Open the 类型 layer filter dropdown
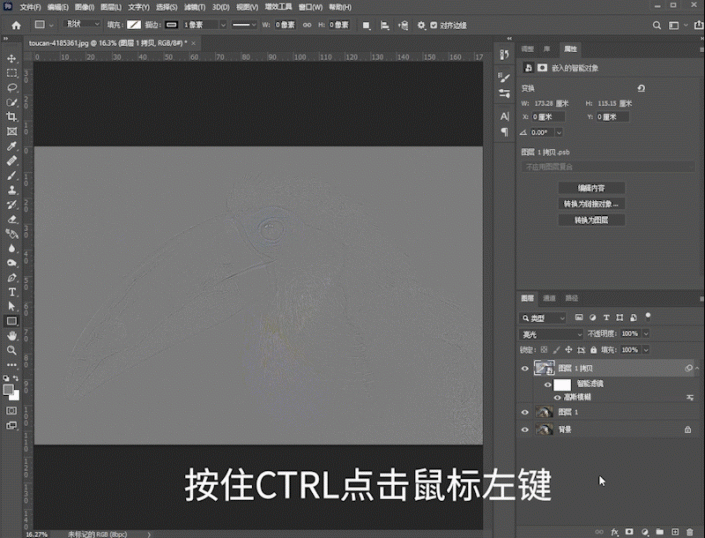Image resolution: width=705 pixels, height=538 pixels. [x=543, y=318]
